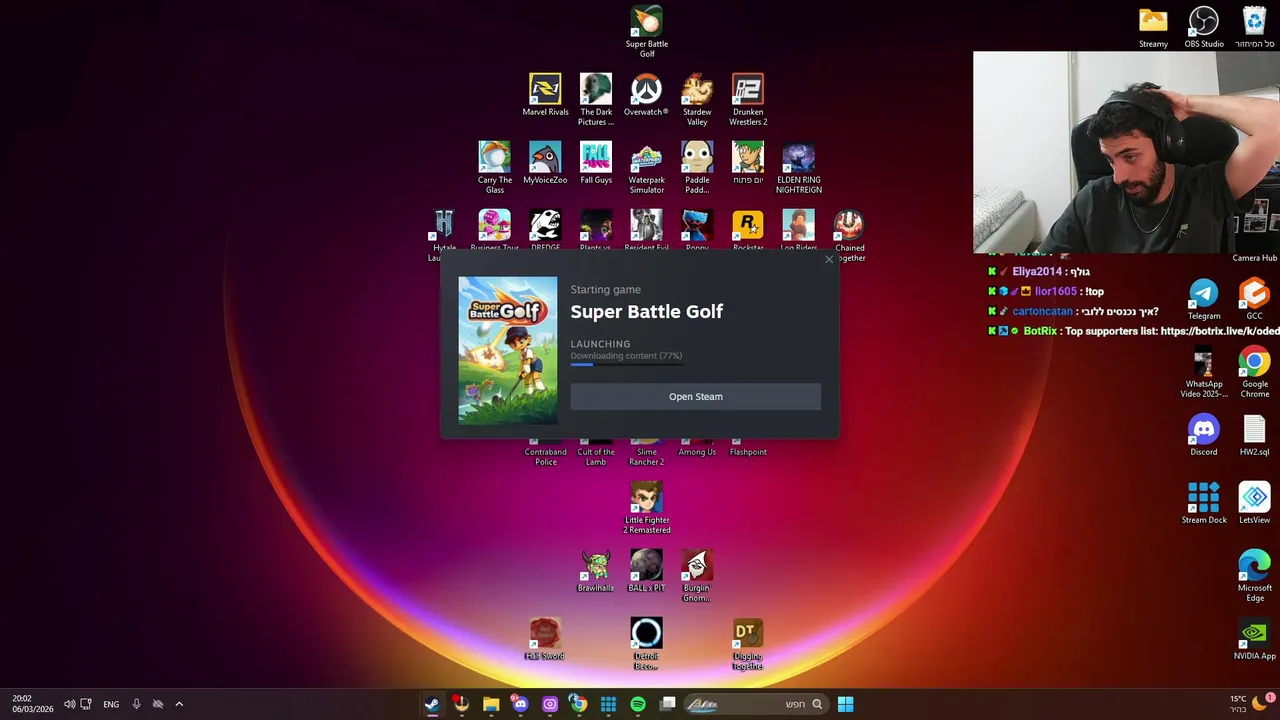Close the Steam launching dialog
Viewport: 1280px width, 720px height.
click(x=829, y=260)
